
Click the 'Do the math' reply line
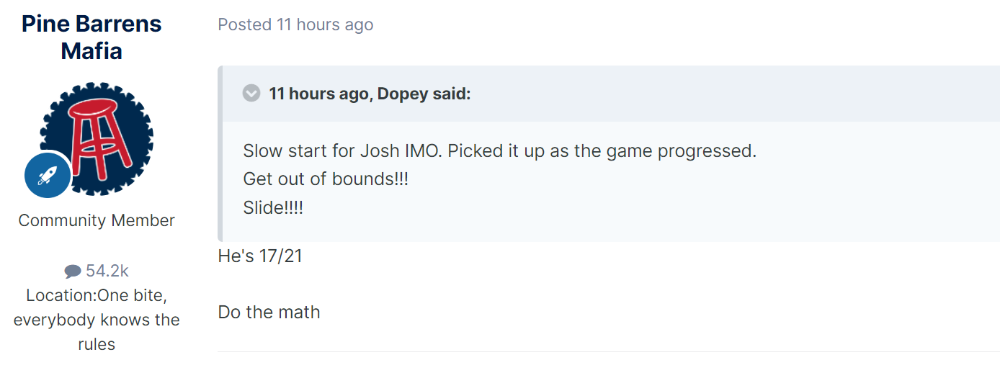click(269, 312)
